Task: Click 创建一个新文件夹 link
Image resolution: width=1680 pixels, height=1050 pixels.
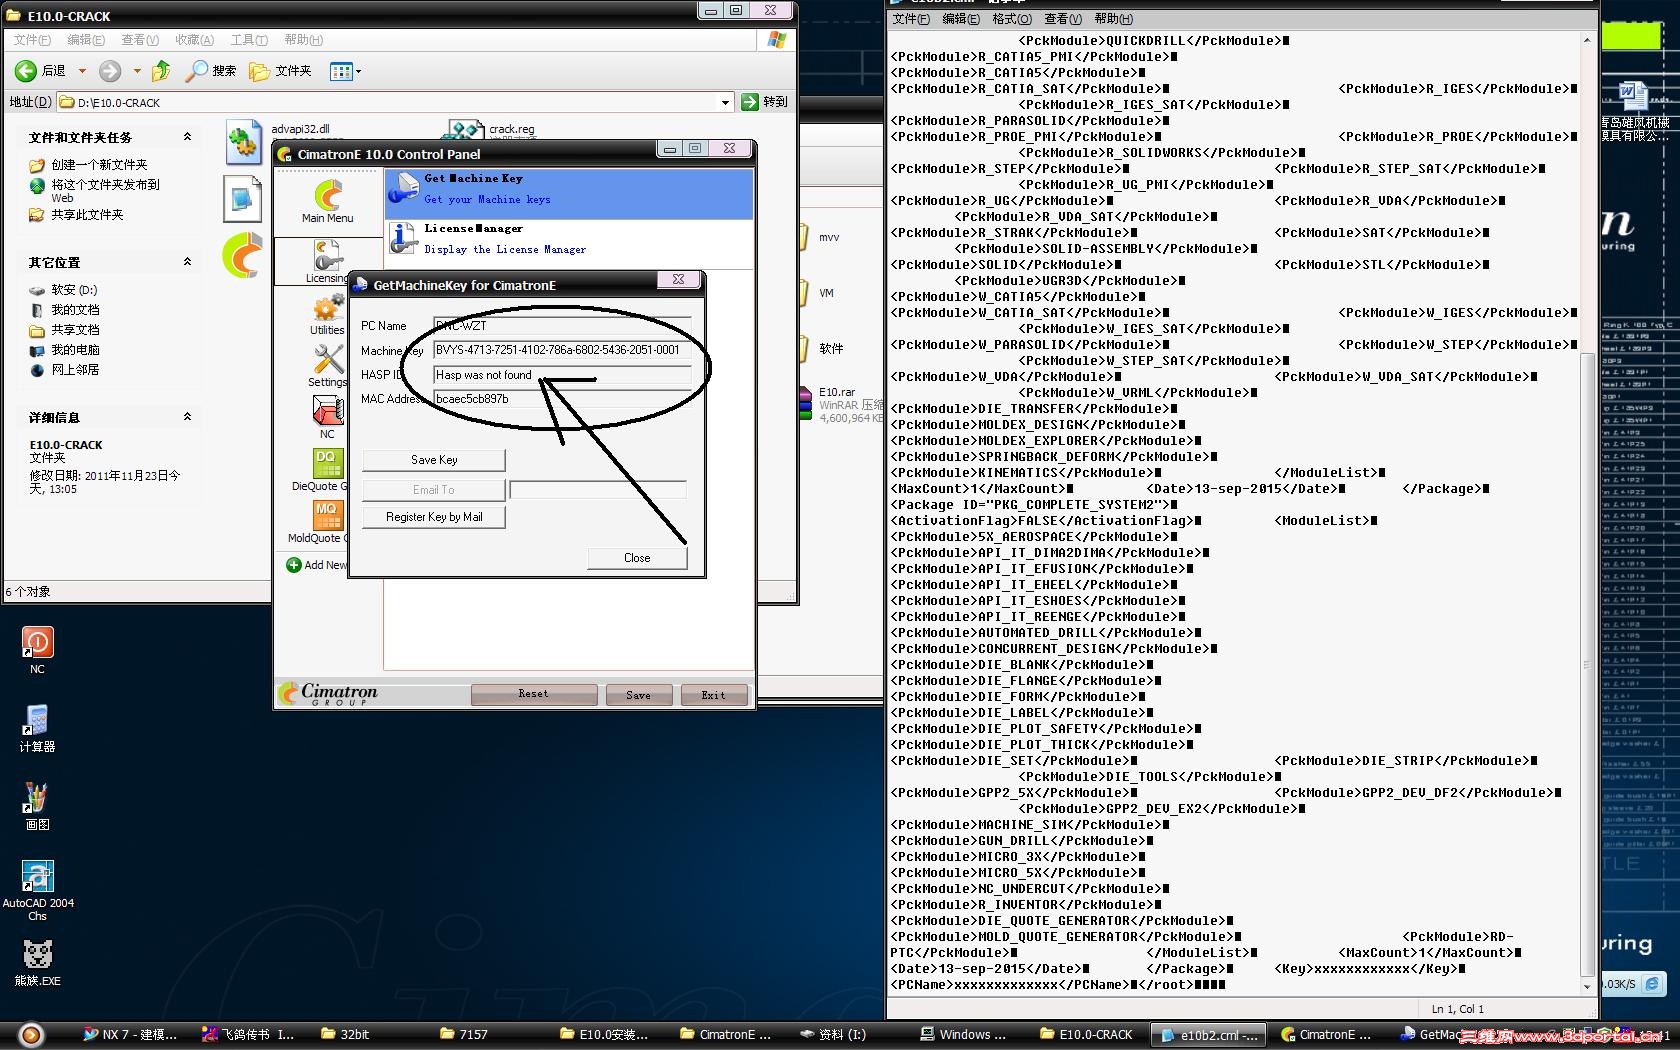Action: [x=99, y=165]
